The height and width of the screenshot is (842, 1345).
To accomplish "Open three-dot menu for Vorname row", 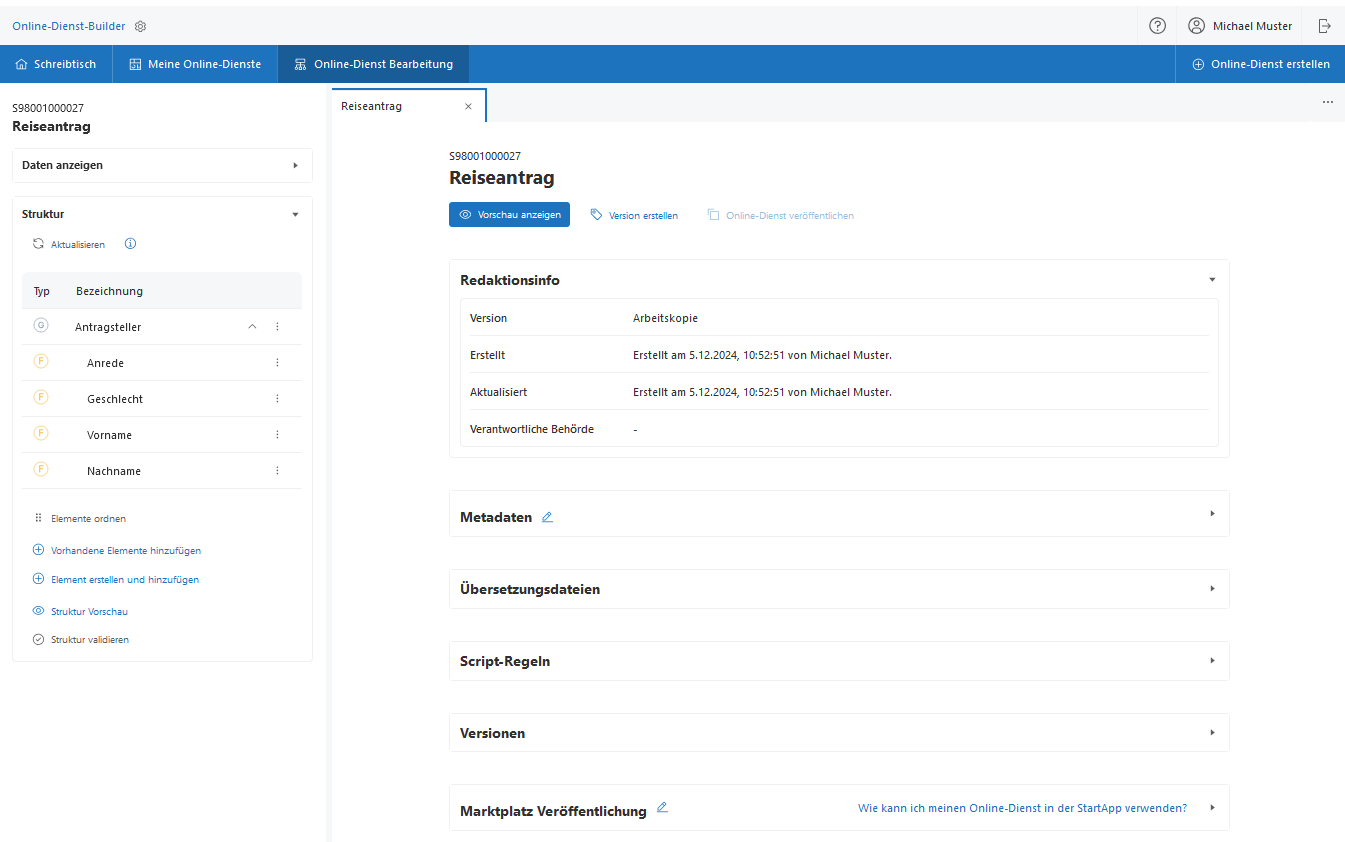I will point(277,435).
